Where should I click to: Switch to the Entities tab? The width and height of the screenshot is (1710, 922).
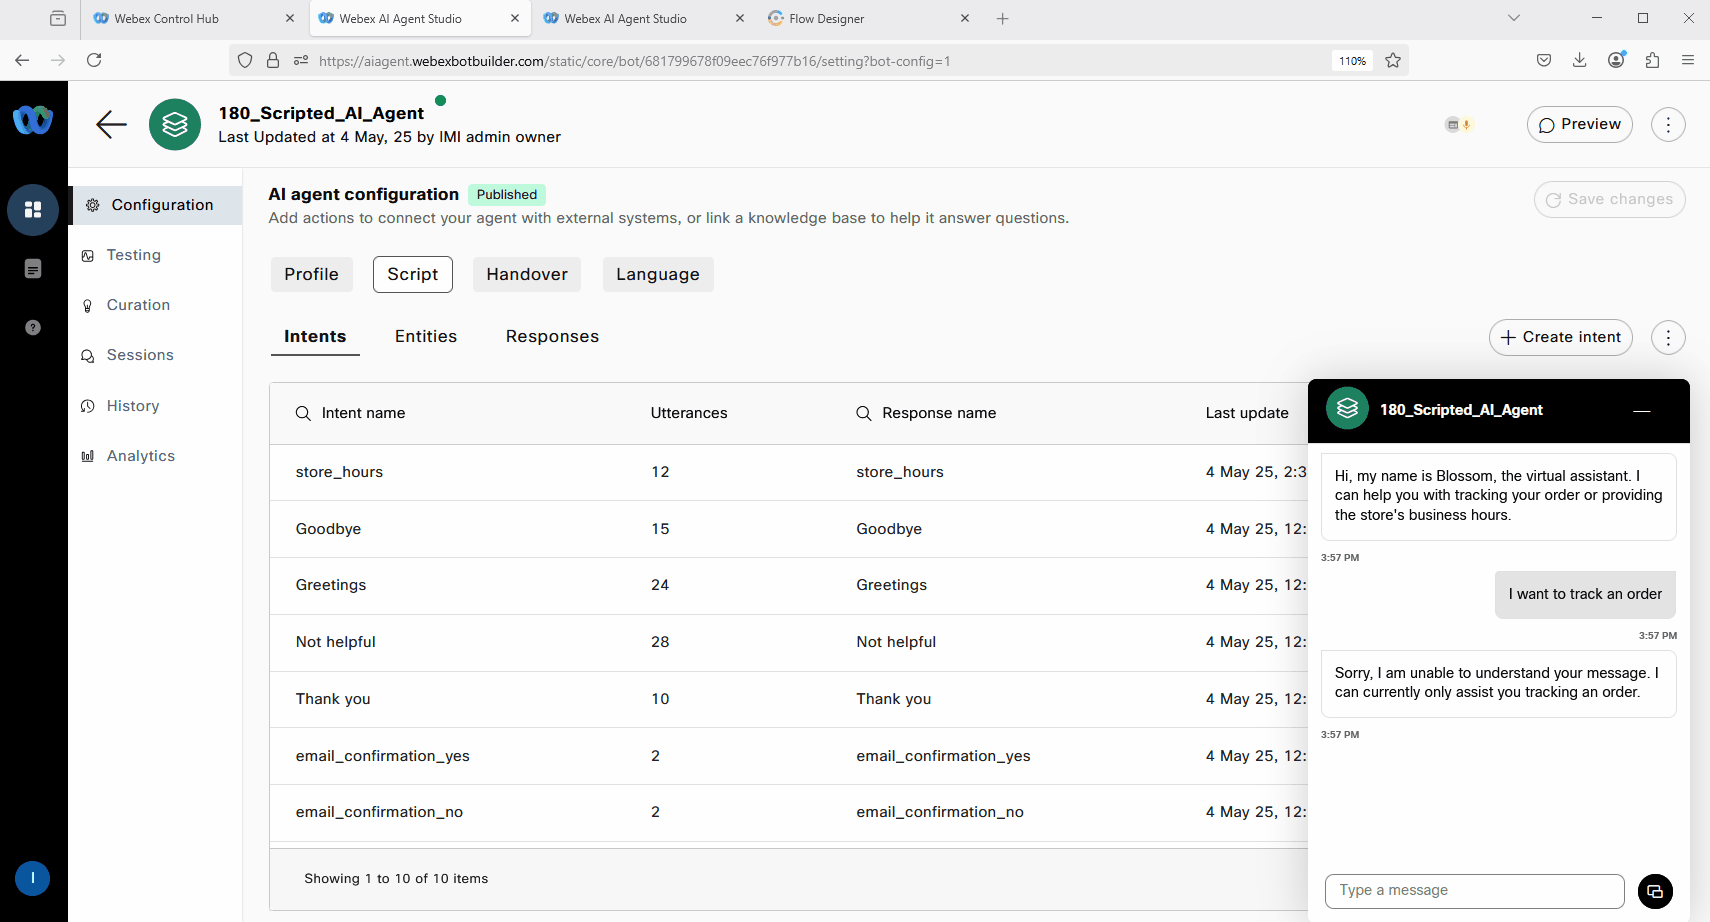point(425,337)
